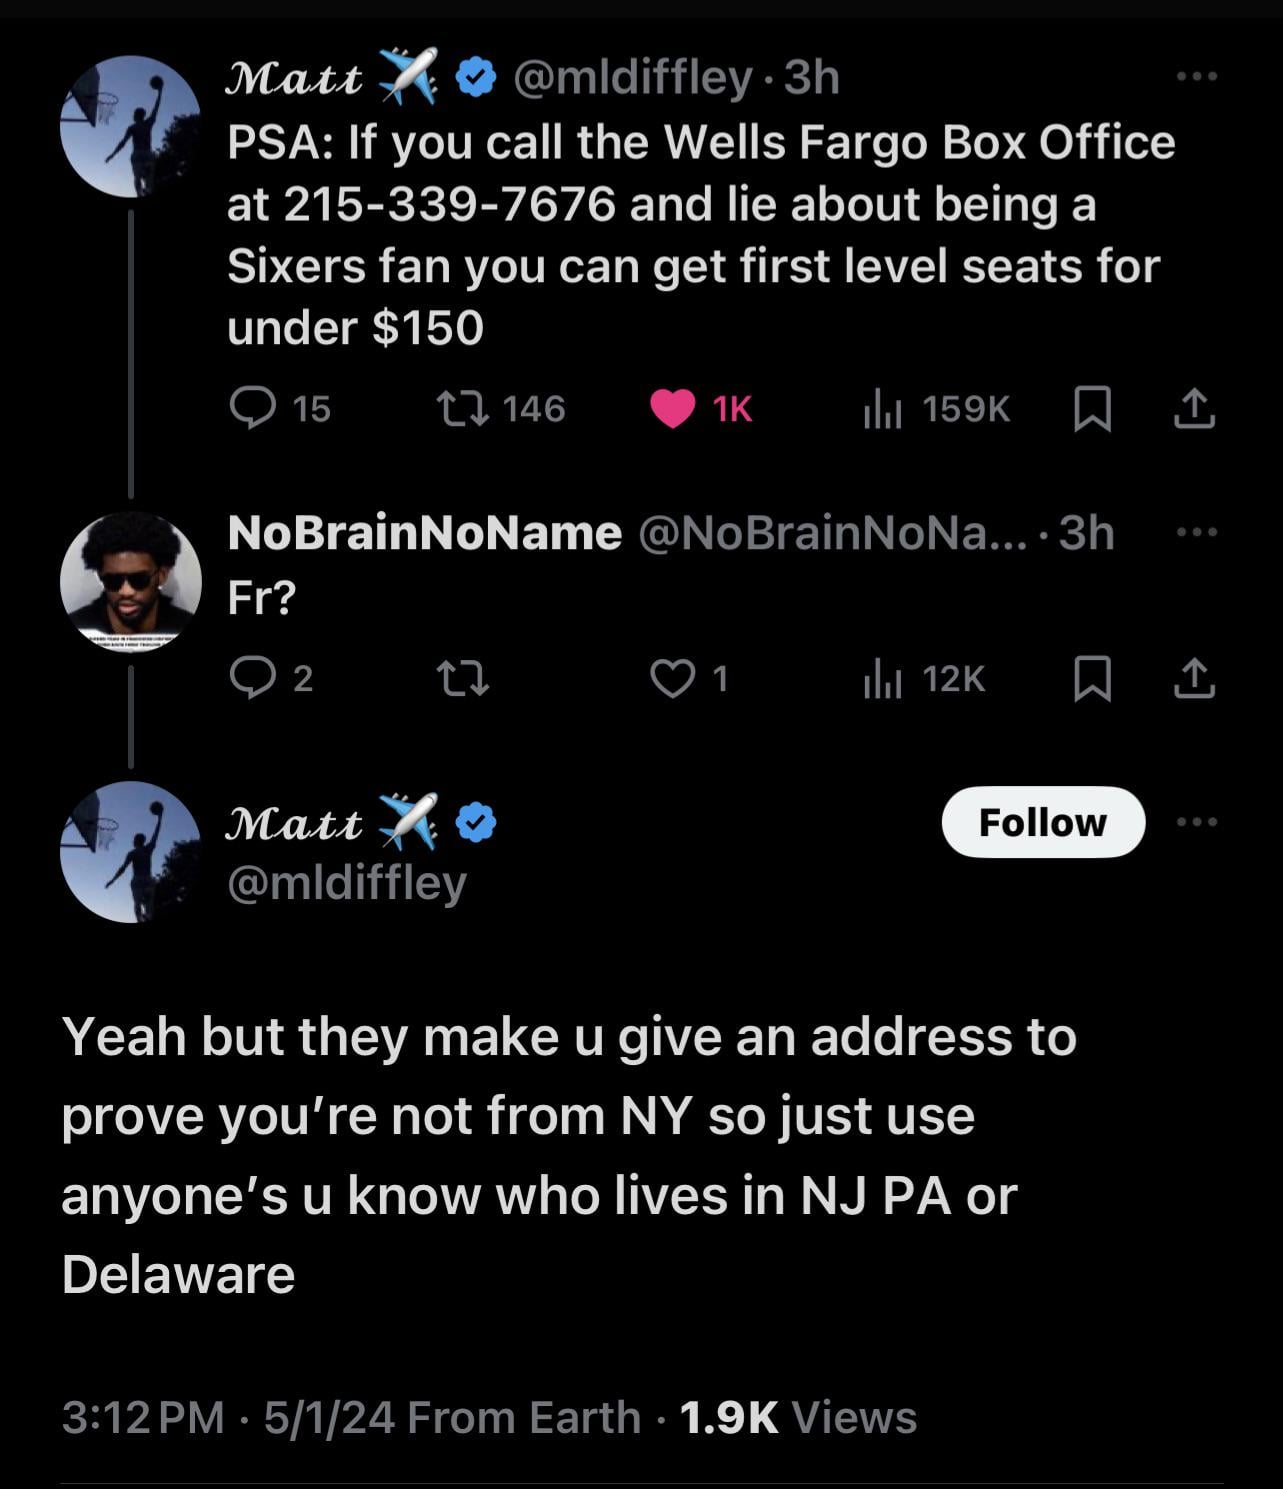The width and height of the screenshot is (1283, 1489).
Task: Open more options beside the Follow button
Action: tap(1197, 822)
